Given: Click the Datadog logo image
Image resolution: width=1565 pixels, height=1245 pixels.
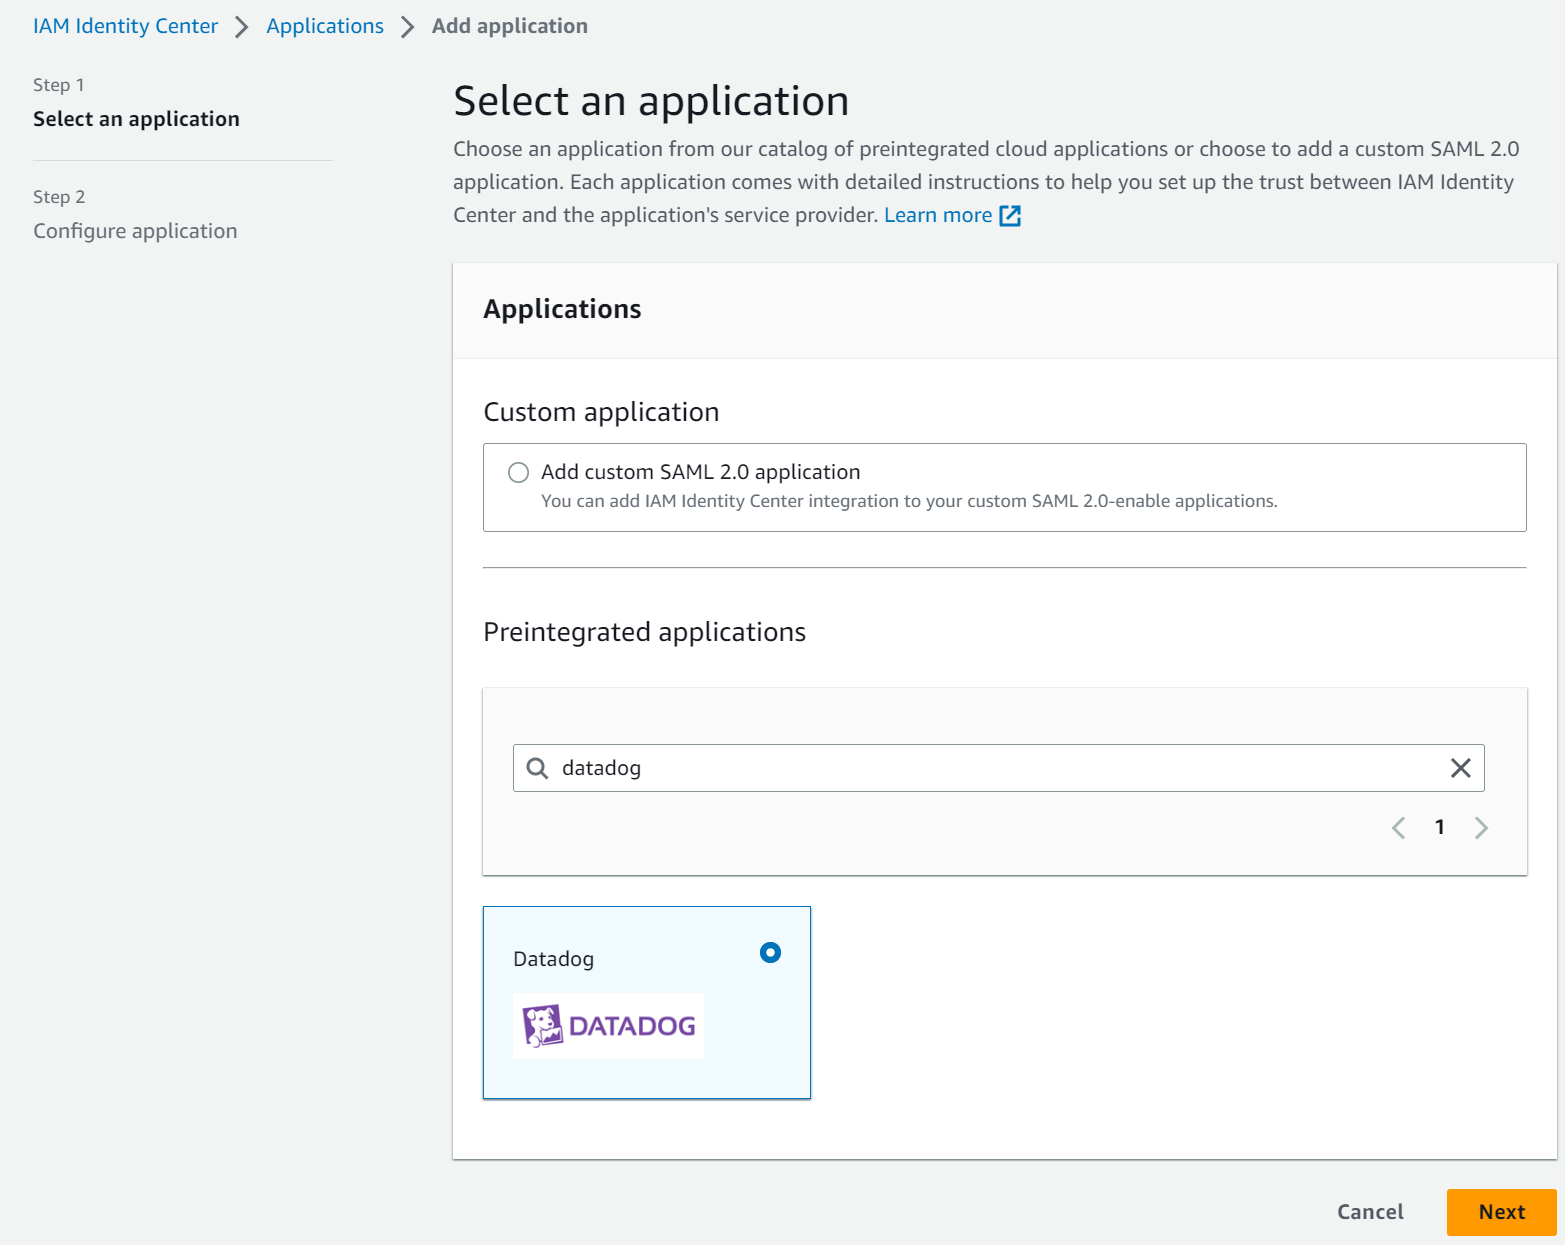Looking at the screenshot, I should point(608,1026).
